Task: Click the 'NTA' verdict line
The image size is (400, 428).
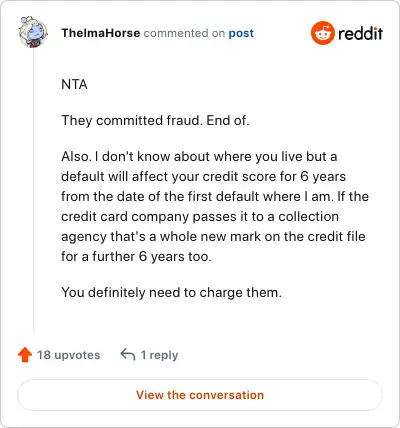Action: (x=74, y=84)
